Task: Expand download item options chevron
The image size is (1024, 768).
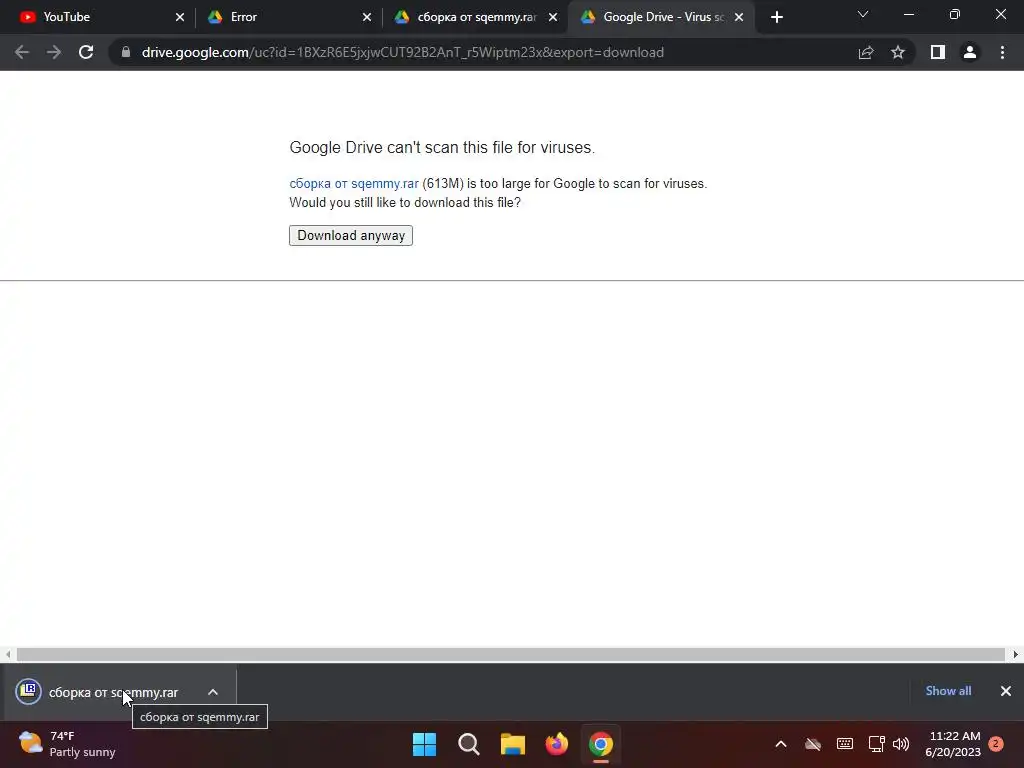Action: click(x=213, y=692)
